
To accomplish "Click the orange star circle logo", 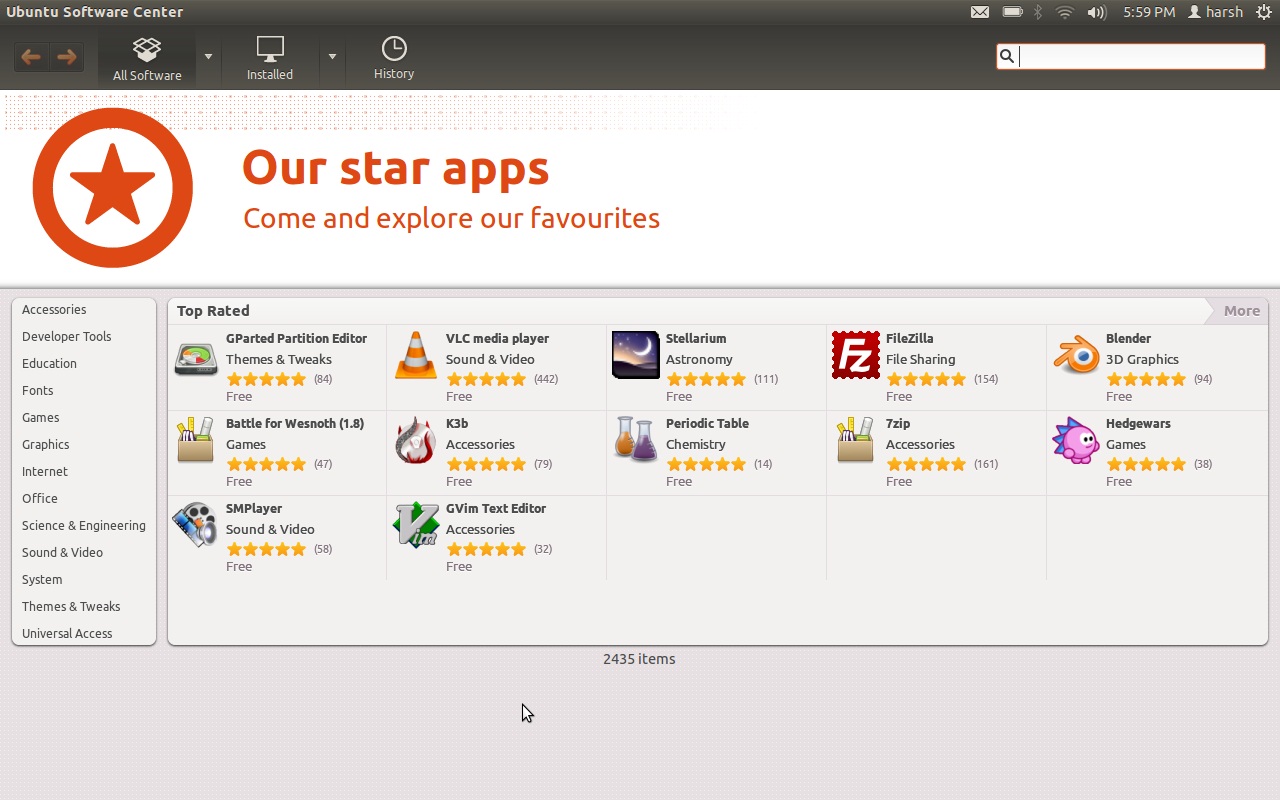I will pos(113,188).
